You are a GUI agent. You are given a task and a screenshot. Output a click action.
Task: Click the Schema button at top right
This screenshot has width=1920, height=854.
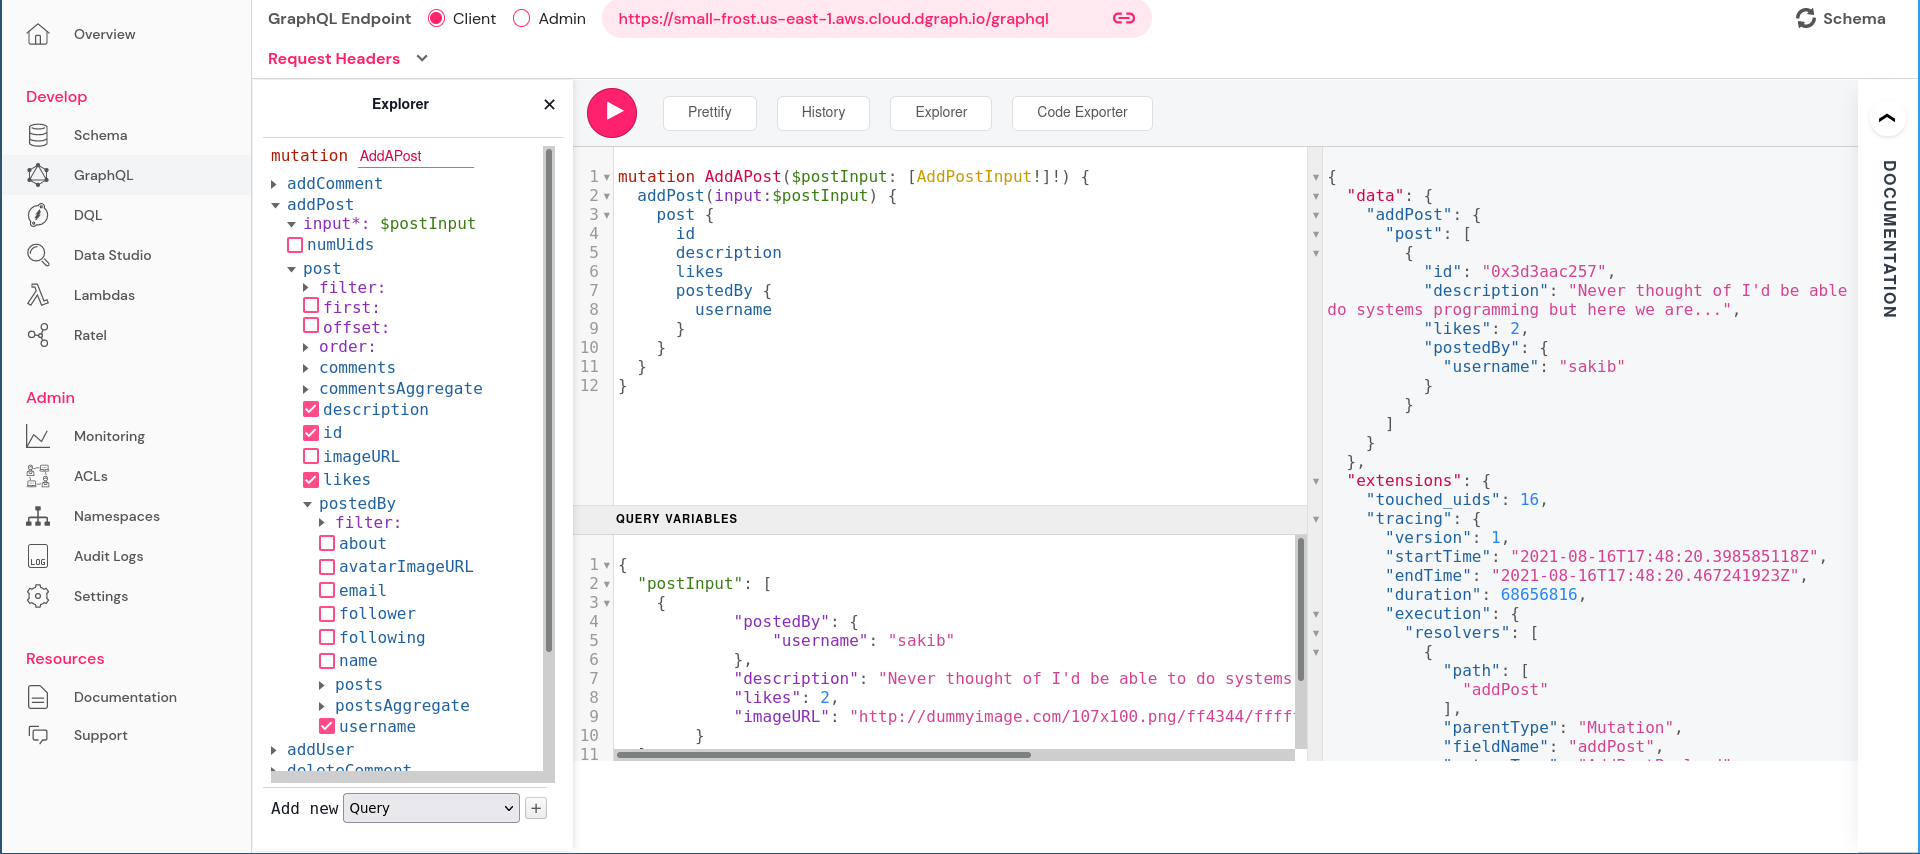tap(1840, 18)
